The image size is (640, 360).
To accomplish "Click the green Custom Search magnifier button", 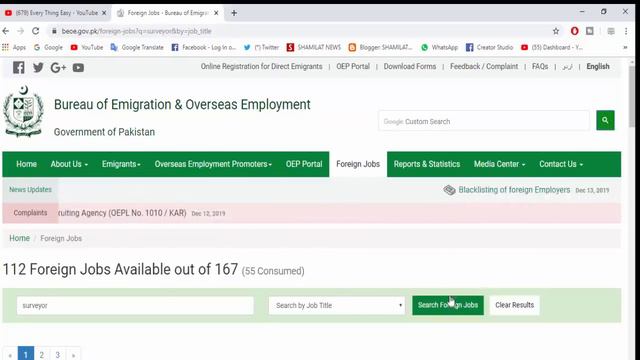I will tap(605, 120).
